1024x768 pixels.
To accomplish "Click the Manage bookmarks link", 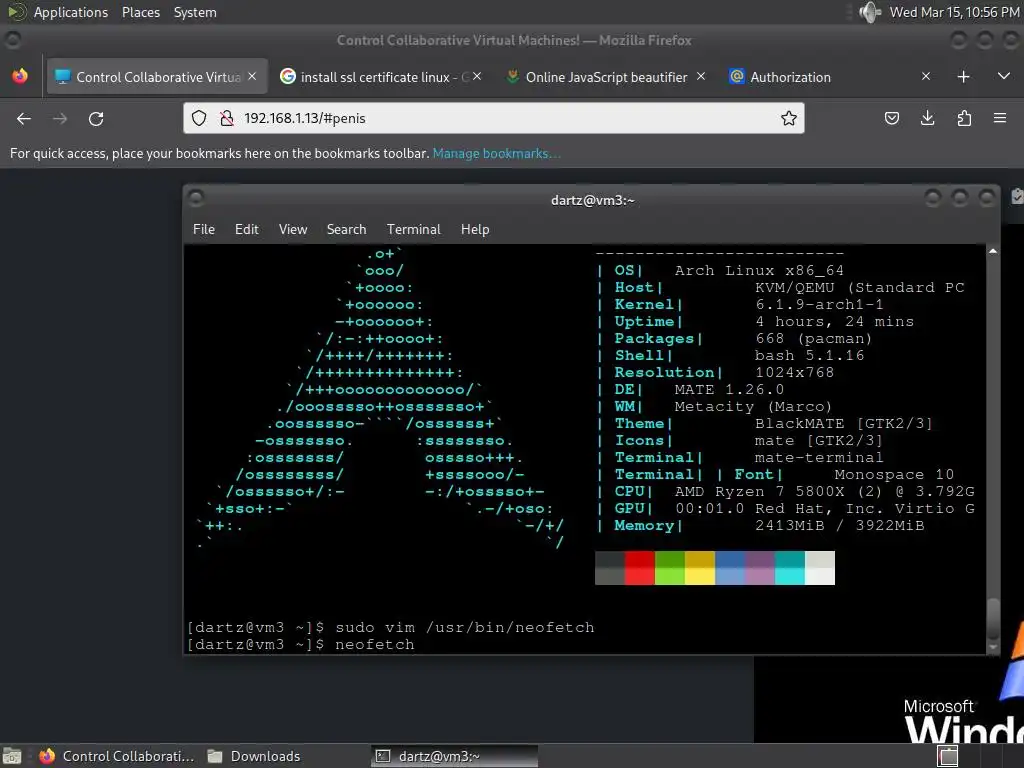I will 496,153.
